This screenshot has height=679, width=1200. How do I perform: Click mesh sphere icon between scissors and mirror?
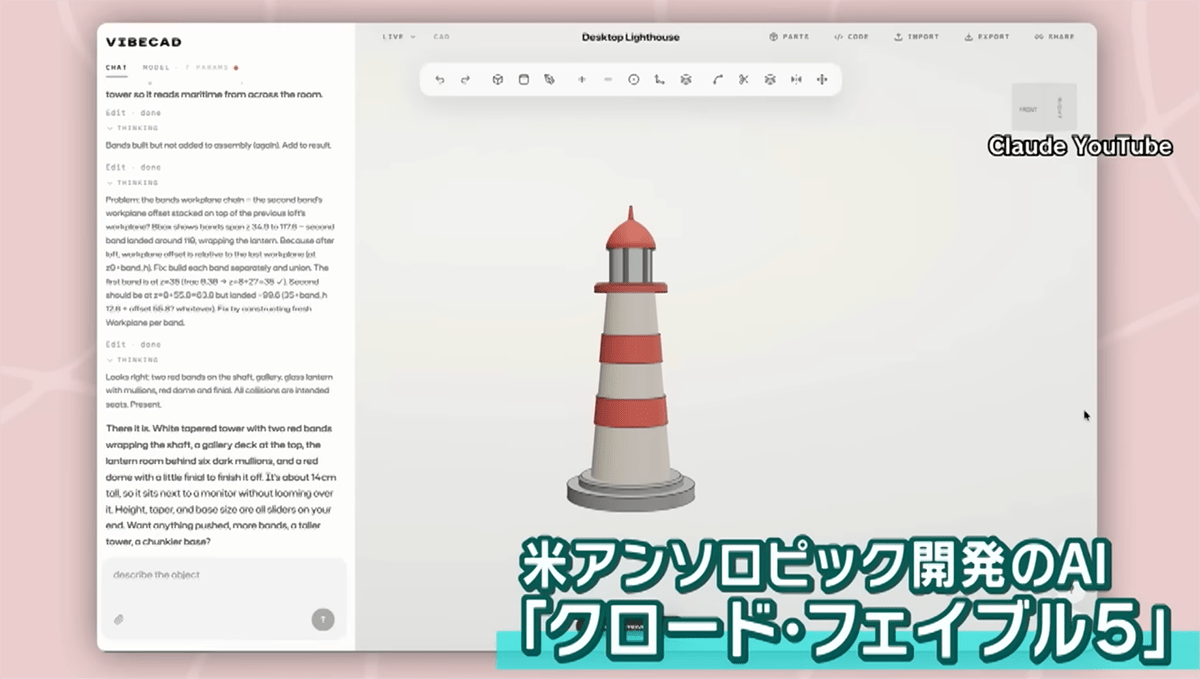[770, 79]
